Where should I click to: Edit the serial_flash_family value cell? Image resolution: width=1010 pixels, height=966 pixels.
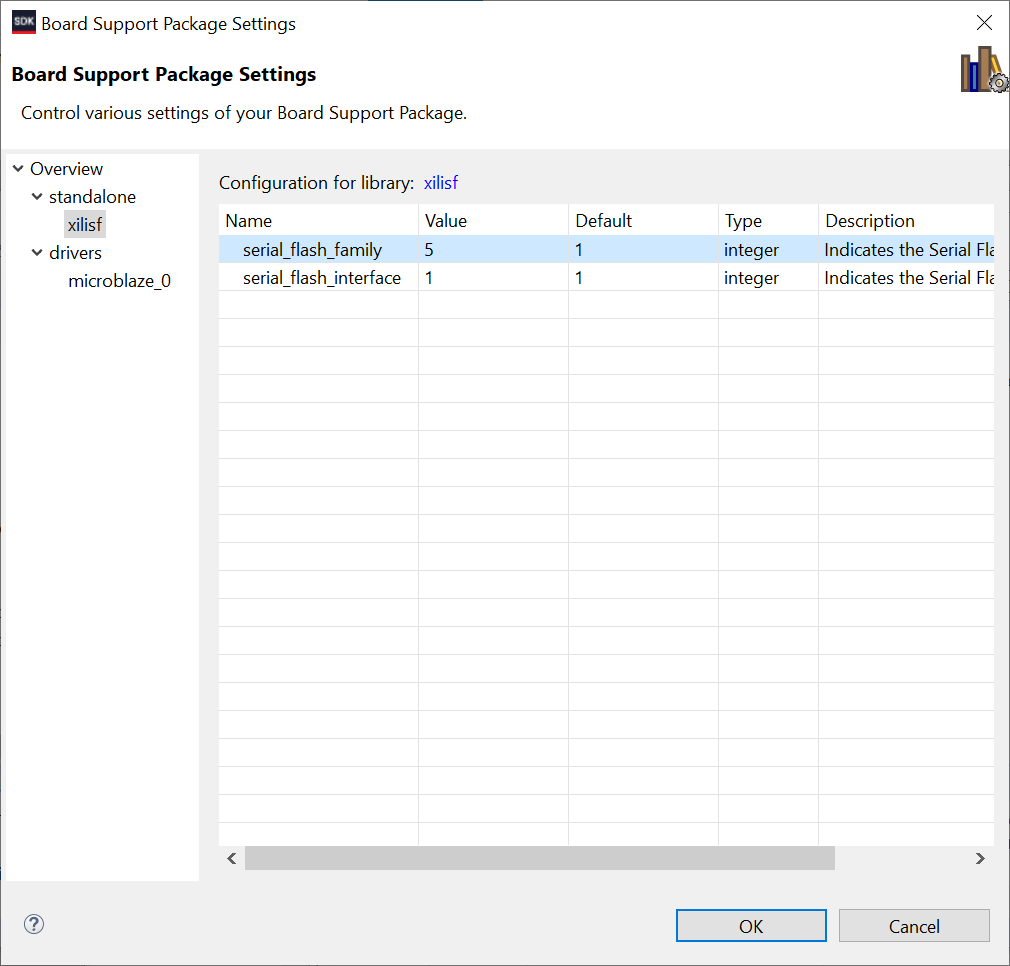pos(493,249)
